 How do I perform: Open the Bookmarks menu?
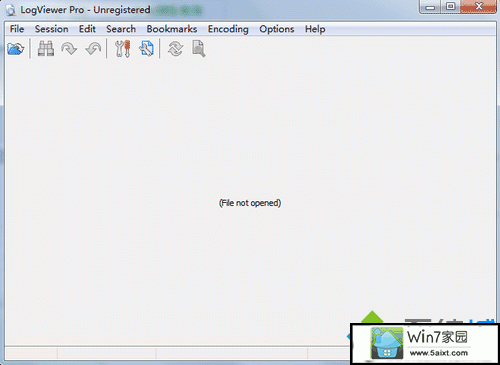point(172,29)
